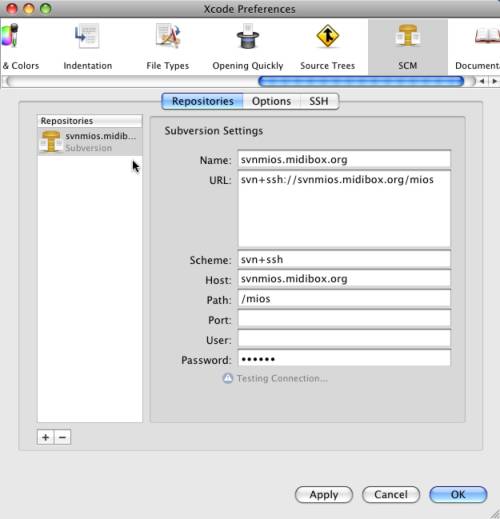Image resolution: width=500 pixels, height=519 pixels.
Task: Open the Indentation preferences pane
Action: tap(88, 47)
